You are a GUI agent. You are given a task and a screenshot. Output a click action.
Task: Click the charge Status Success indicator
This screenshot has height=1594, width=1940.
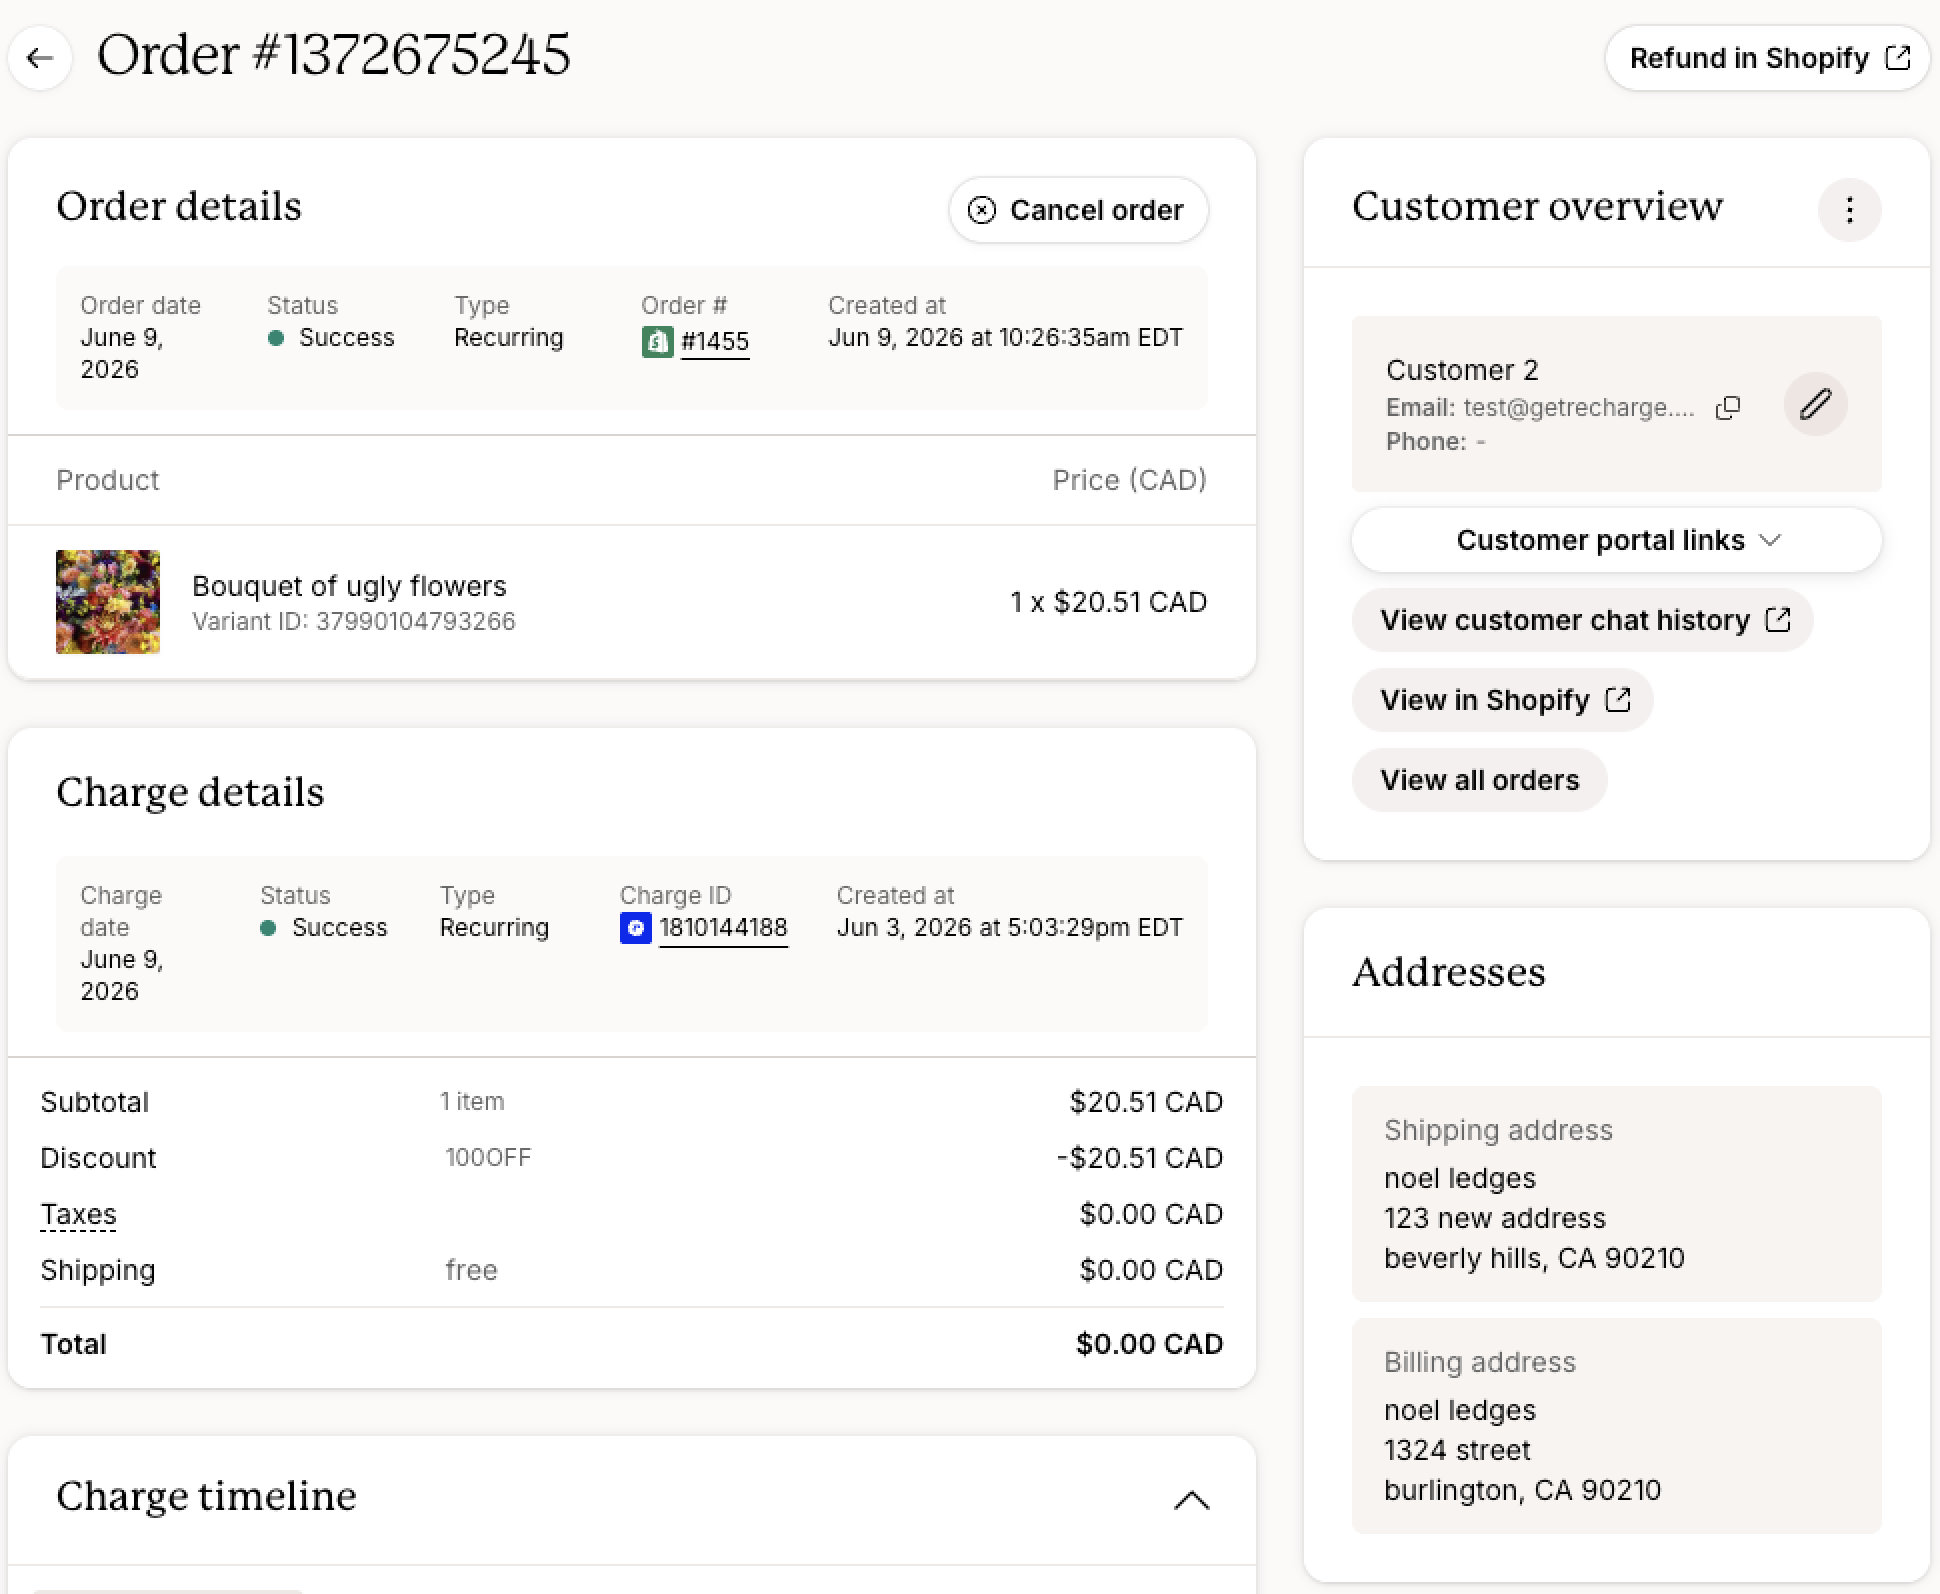click(323, 928)
